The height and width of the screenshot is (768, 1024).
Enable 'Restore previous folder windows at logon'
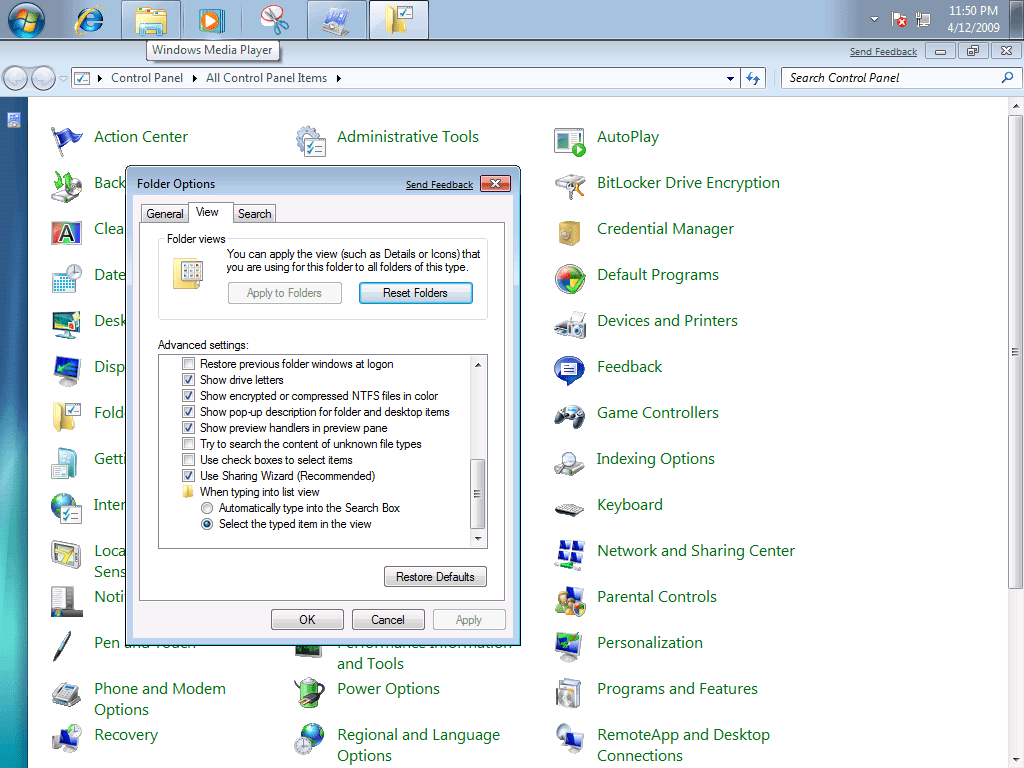click(188, 363)
